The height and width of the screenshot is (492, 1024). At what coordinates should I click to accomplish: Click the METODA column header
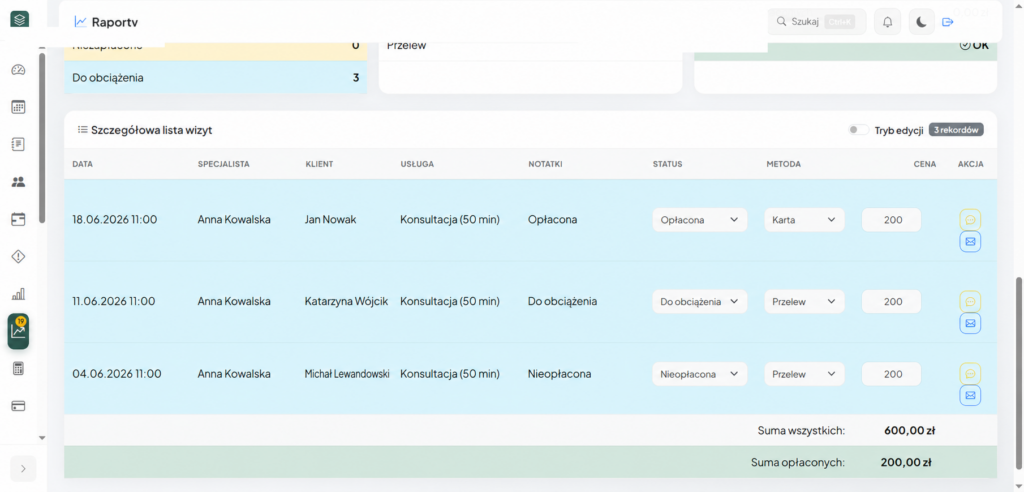coord(784,164)
